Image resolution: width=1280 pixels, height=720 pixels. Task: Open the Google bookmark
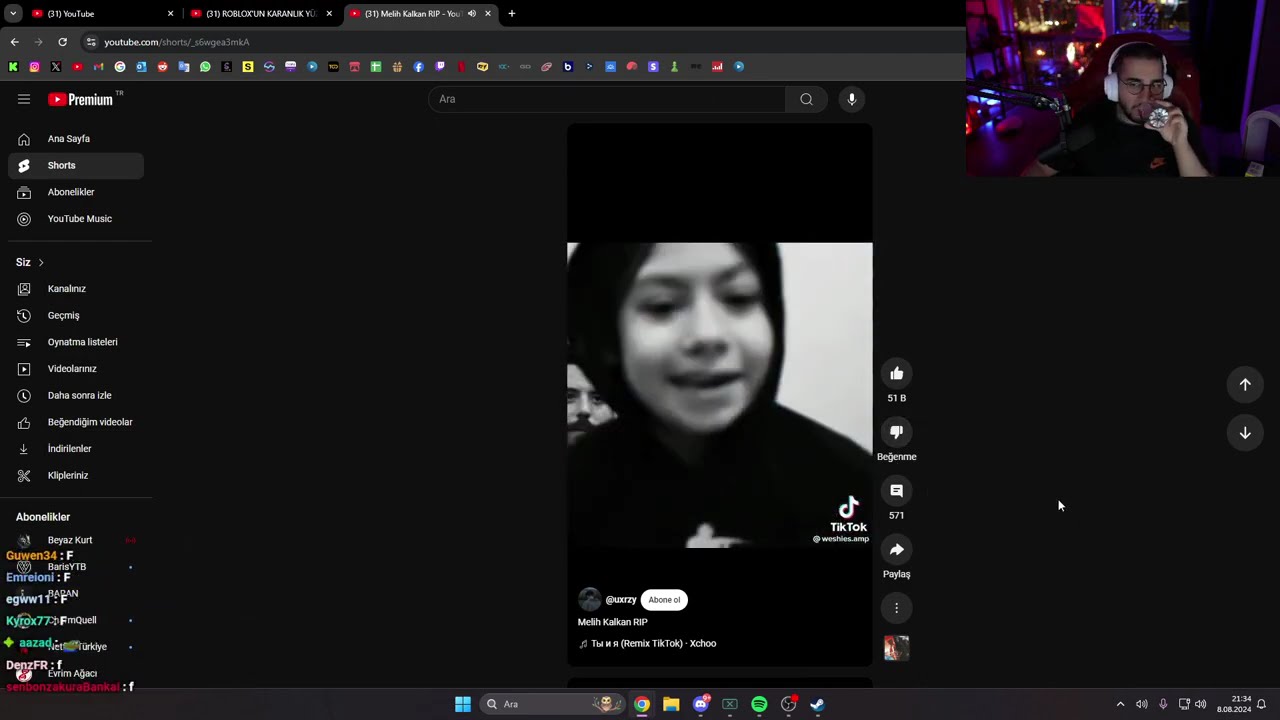click(x=120, y=67)
